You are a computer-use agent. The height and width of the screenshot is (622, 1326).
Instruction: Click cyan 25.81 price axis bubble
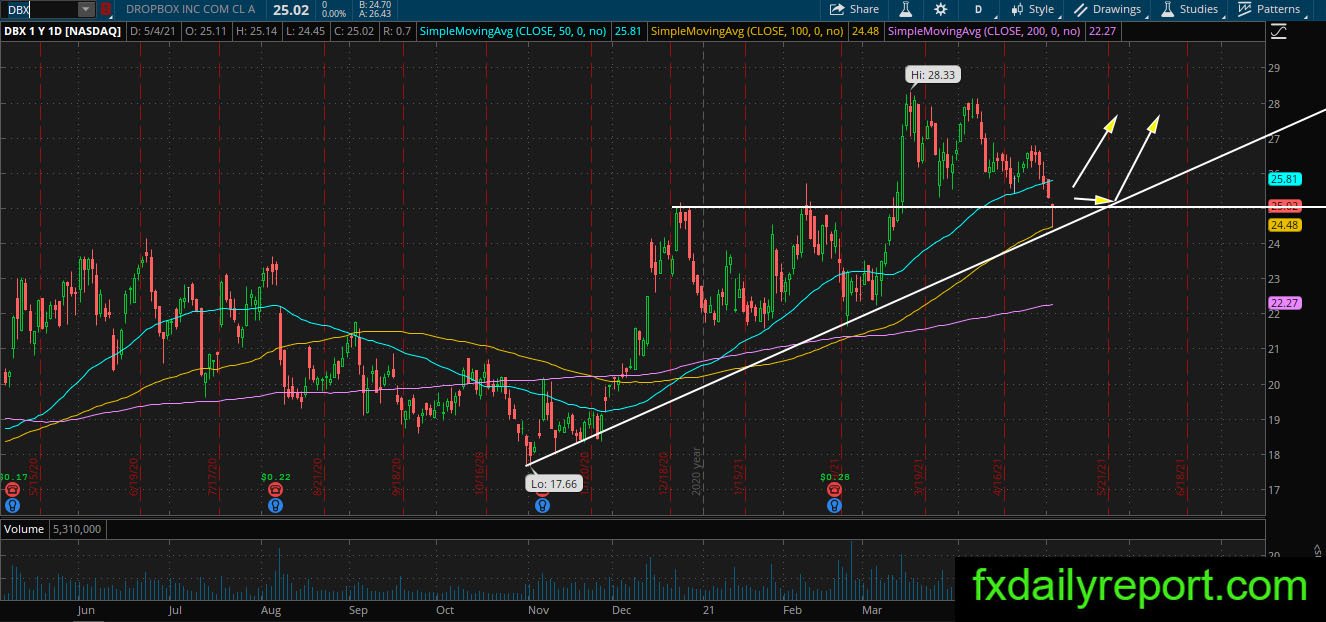pos(1283,179)
